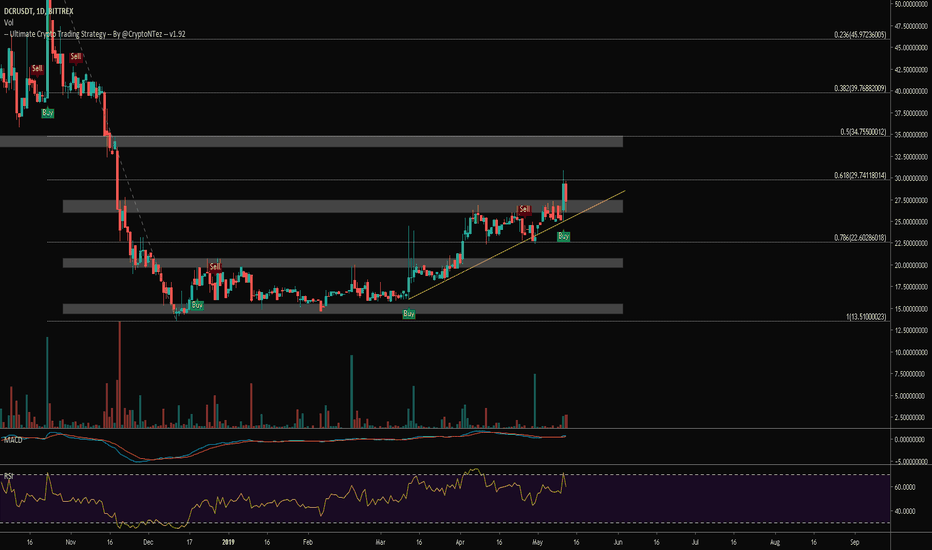
Task: Select the yellow ascending trendline
Action: [x=517, y=244]
